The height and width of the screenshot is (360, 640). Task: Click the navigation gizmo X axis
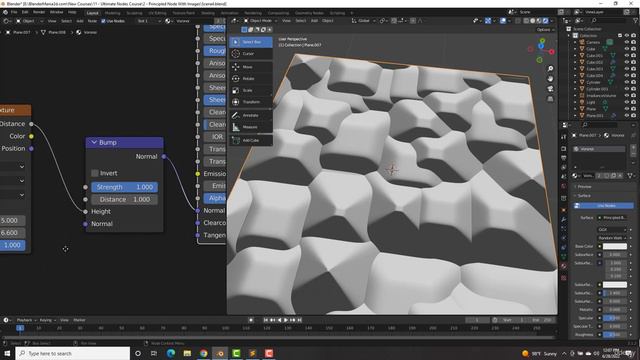tap(551, 52)
